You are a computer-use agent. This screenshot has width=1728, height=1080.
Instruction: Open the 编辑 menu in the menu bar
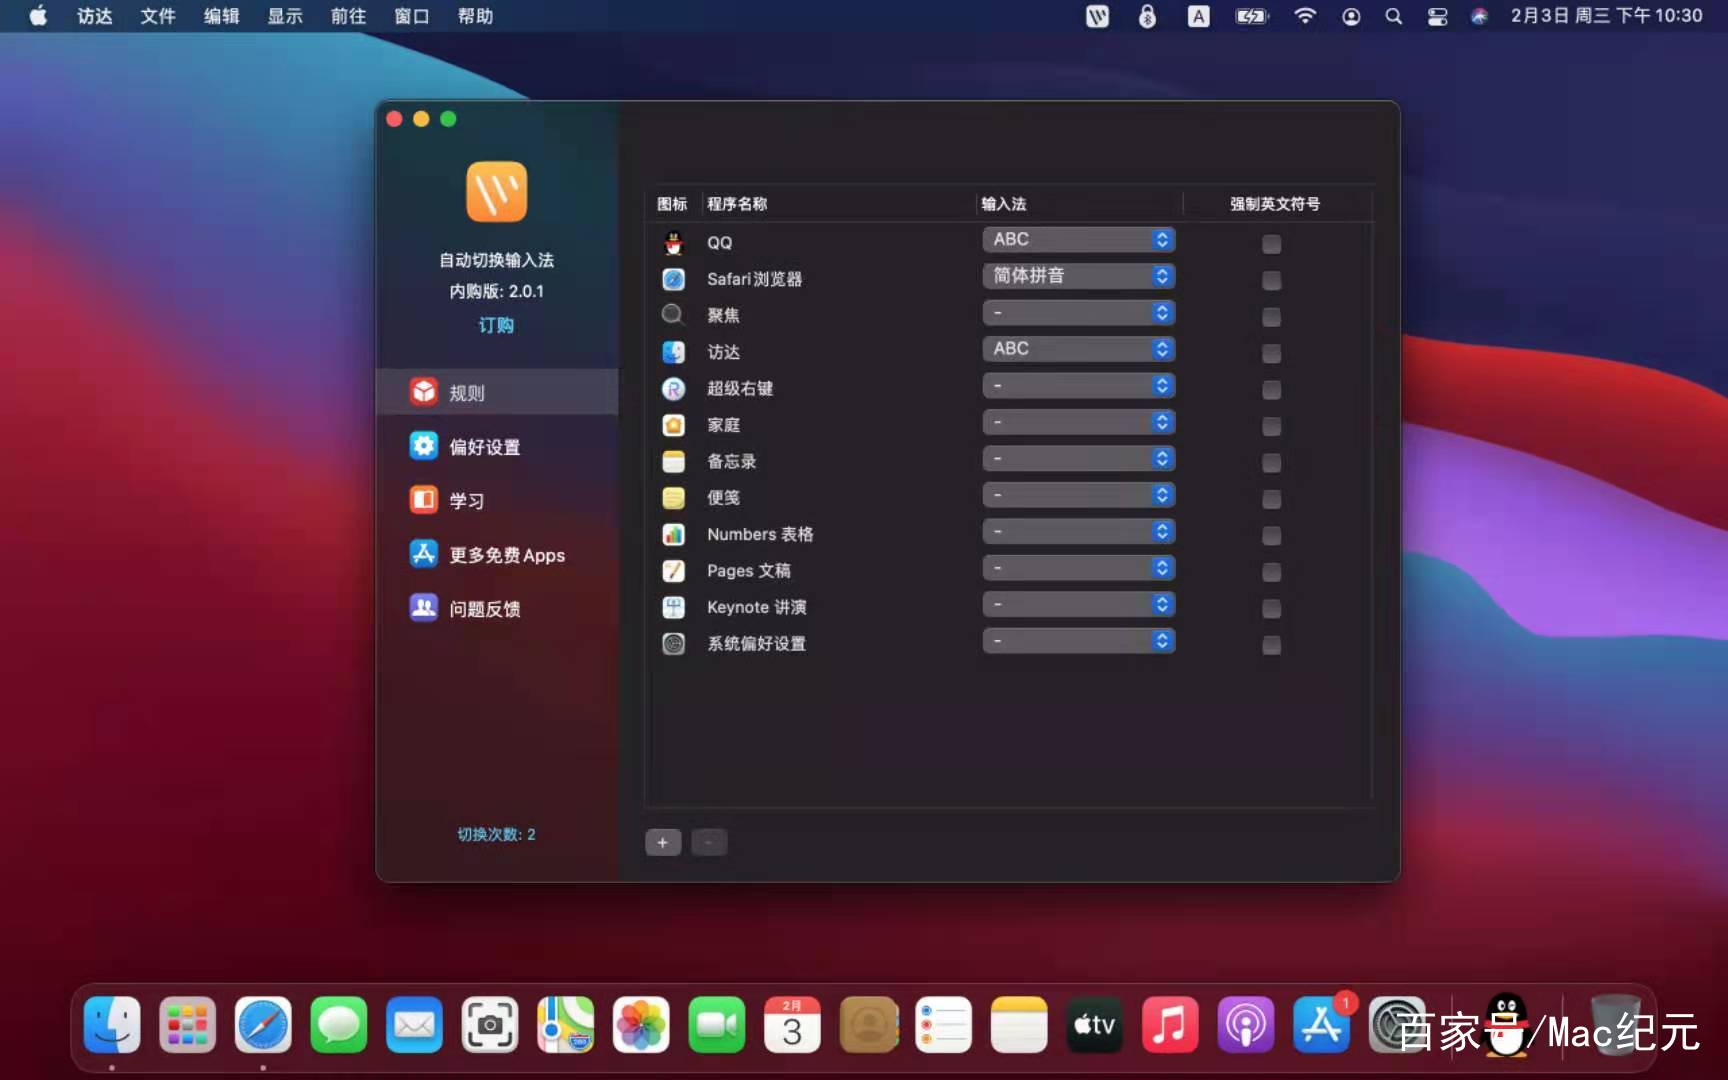coord(221,16)
